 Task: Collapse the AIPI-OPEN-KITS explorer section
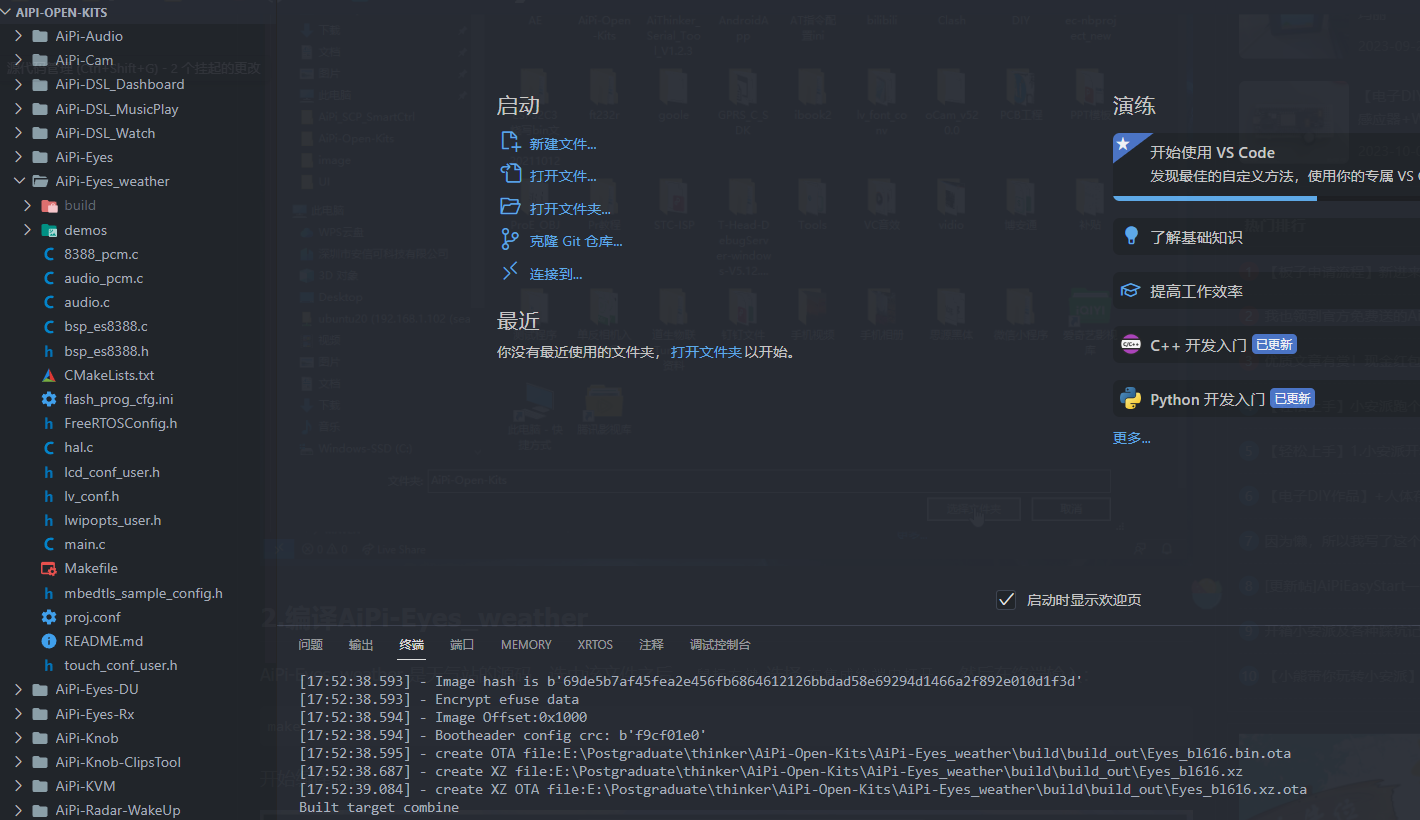[8, 13]
